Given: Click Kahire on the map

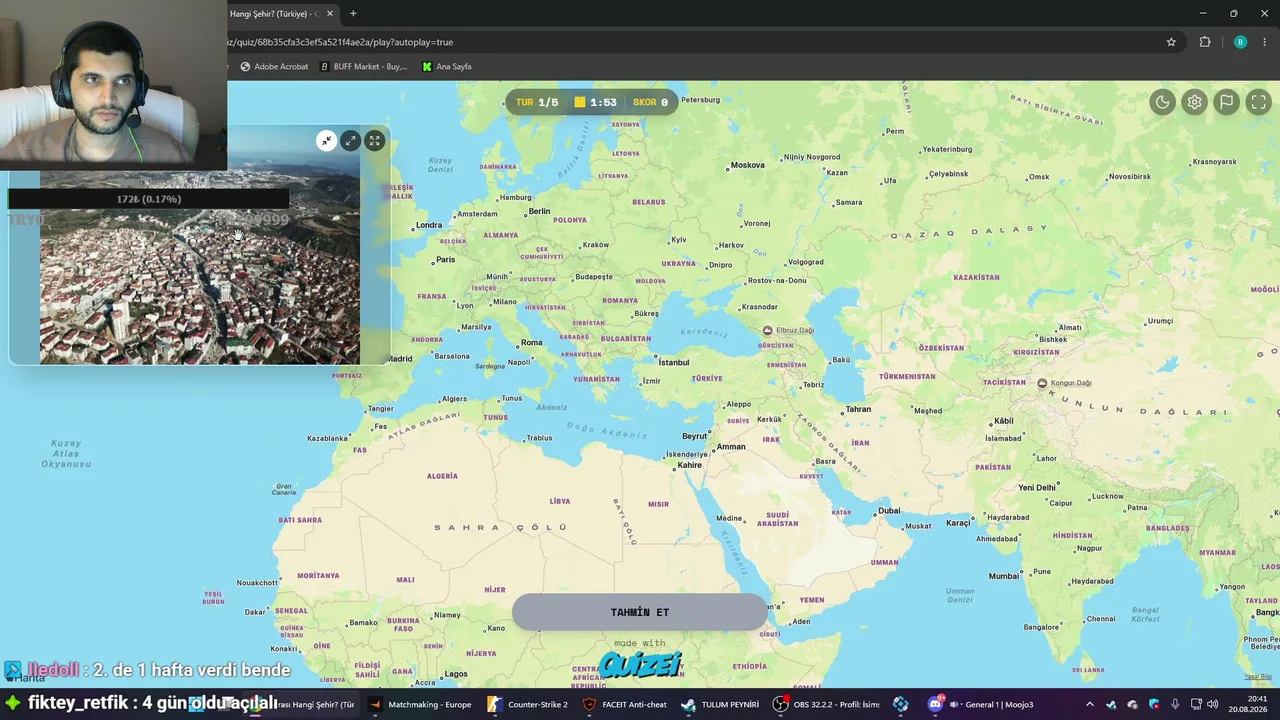Looking at the screenshot, I should (x=690, y=465).
